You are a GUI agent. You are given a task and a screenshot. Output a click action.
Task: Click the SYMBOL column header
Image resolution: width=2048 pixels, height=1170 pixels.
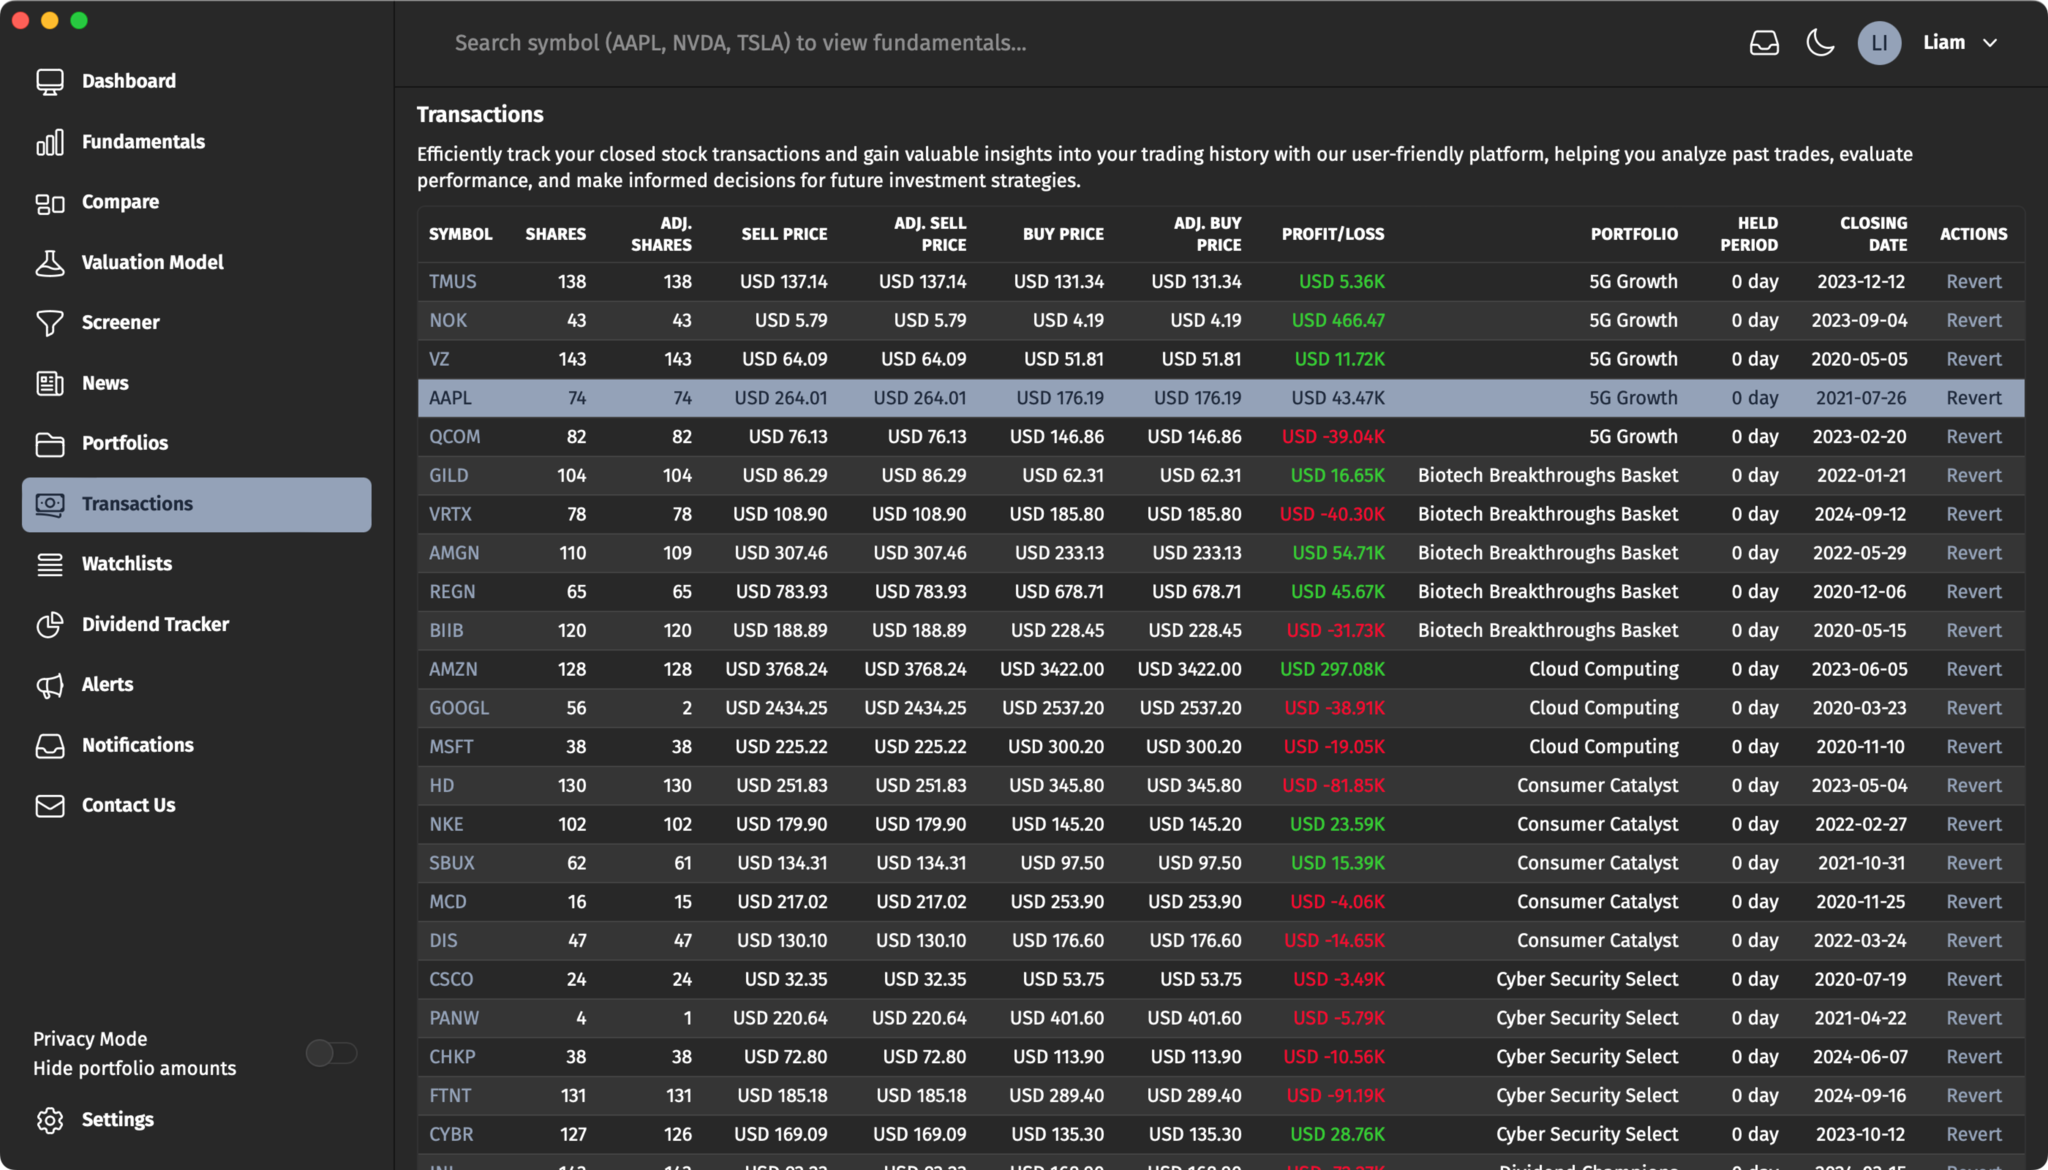pyautogui.click(x=460, y=234)
